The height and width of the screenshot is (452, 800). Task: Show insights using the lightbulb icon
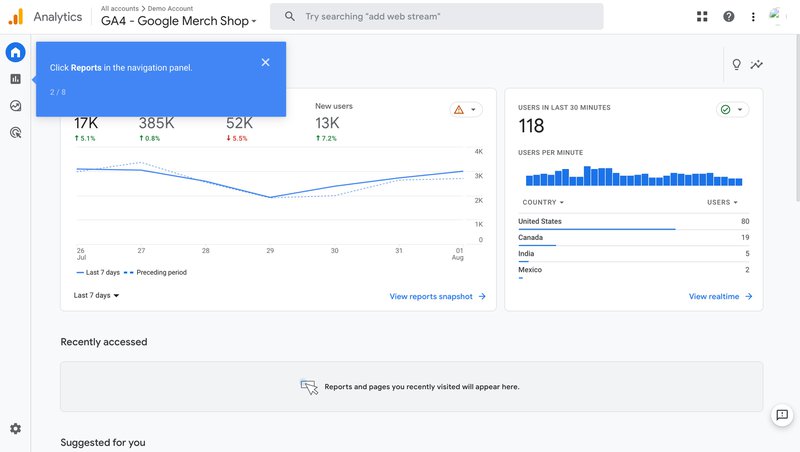[737, 65]
